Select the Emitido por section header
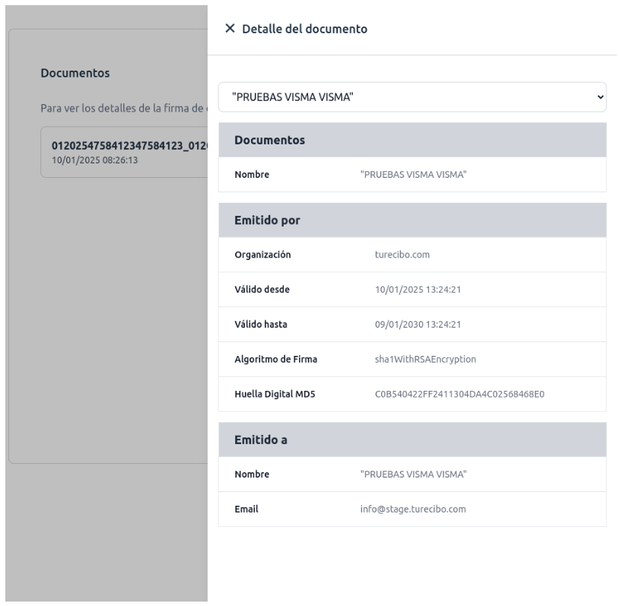 (267, 220)
